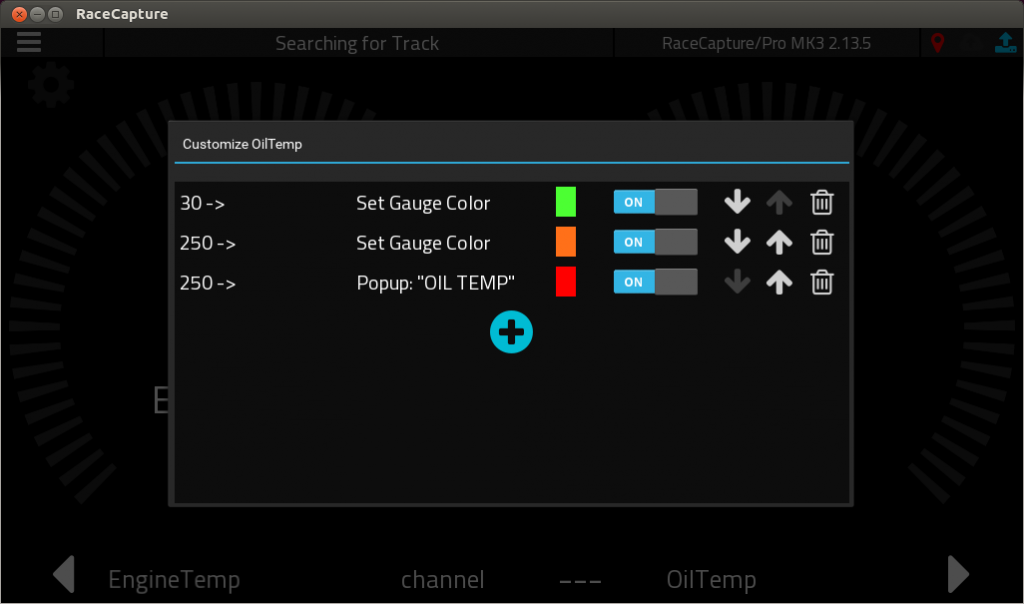Open the hamburger main menu
The width and height of the screenshot is (1024, 604).
click(29, 42)
